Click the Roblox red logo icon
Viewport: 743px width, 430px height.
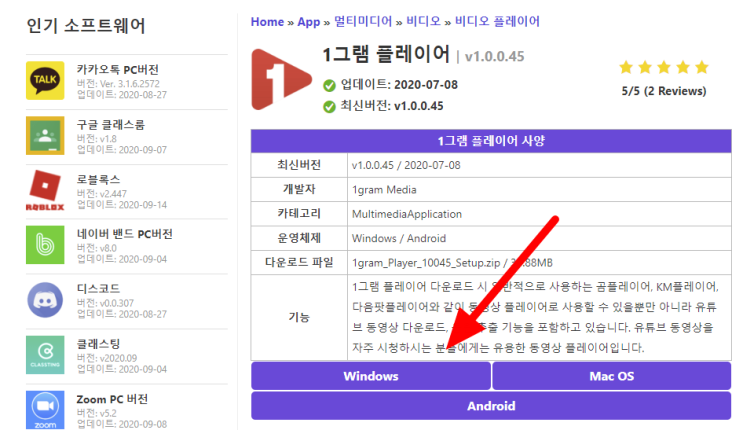pos(45,191)
